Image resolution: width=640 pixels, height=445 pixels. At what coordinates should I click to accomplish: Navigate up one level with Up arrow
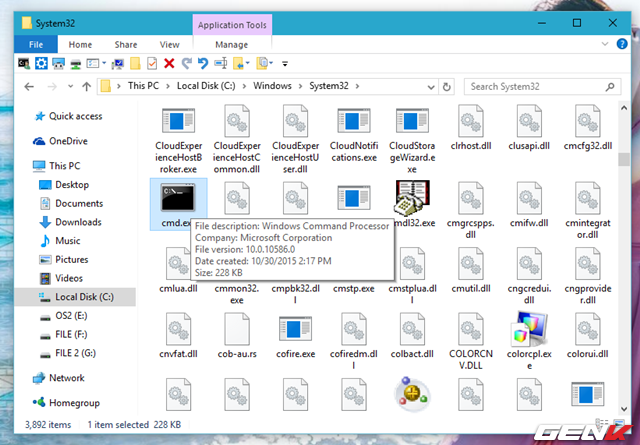pos(89,87)
